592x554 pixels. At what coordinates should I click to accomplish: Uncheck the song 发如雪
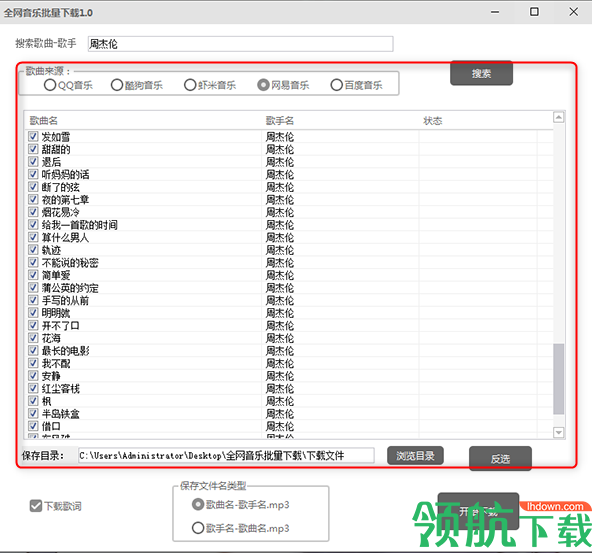coord(33,136)
